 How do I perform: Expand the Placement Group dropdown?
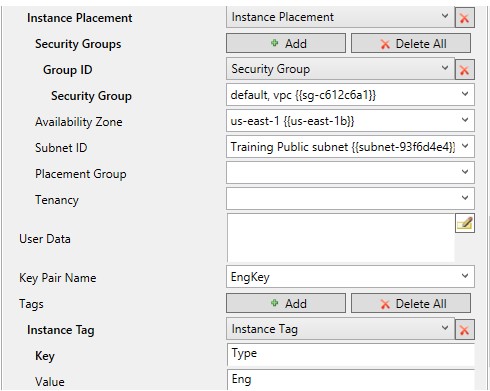coord(350,173)
